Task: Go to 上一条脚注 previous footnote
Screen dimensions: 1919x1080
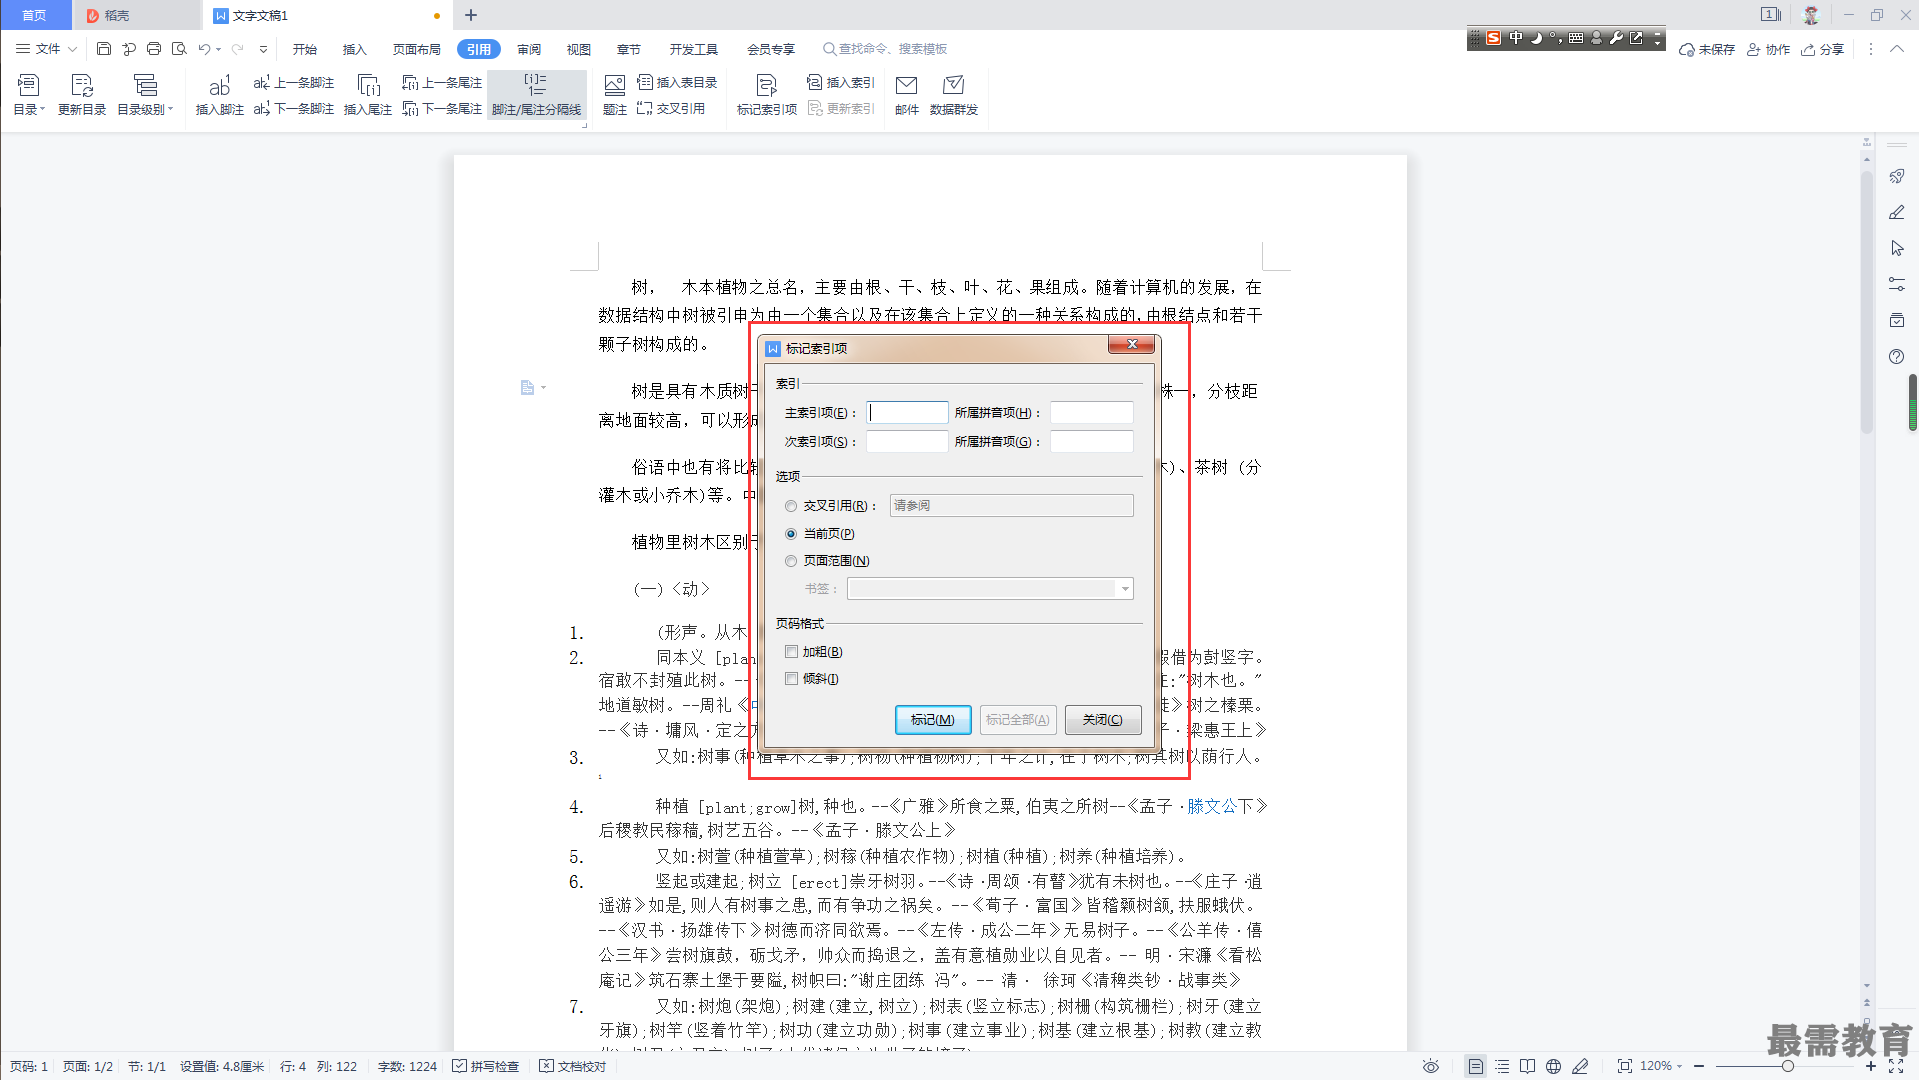Action: coord(294,82)
